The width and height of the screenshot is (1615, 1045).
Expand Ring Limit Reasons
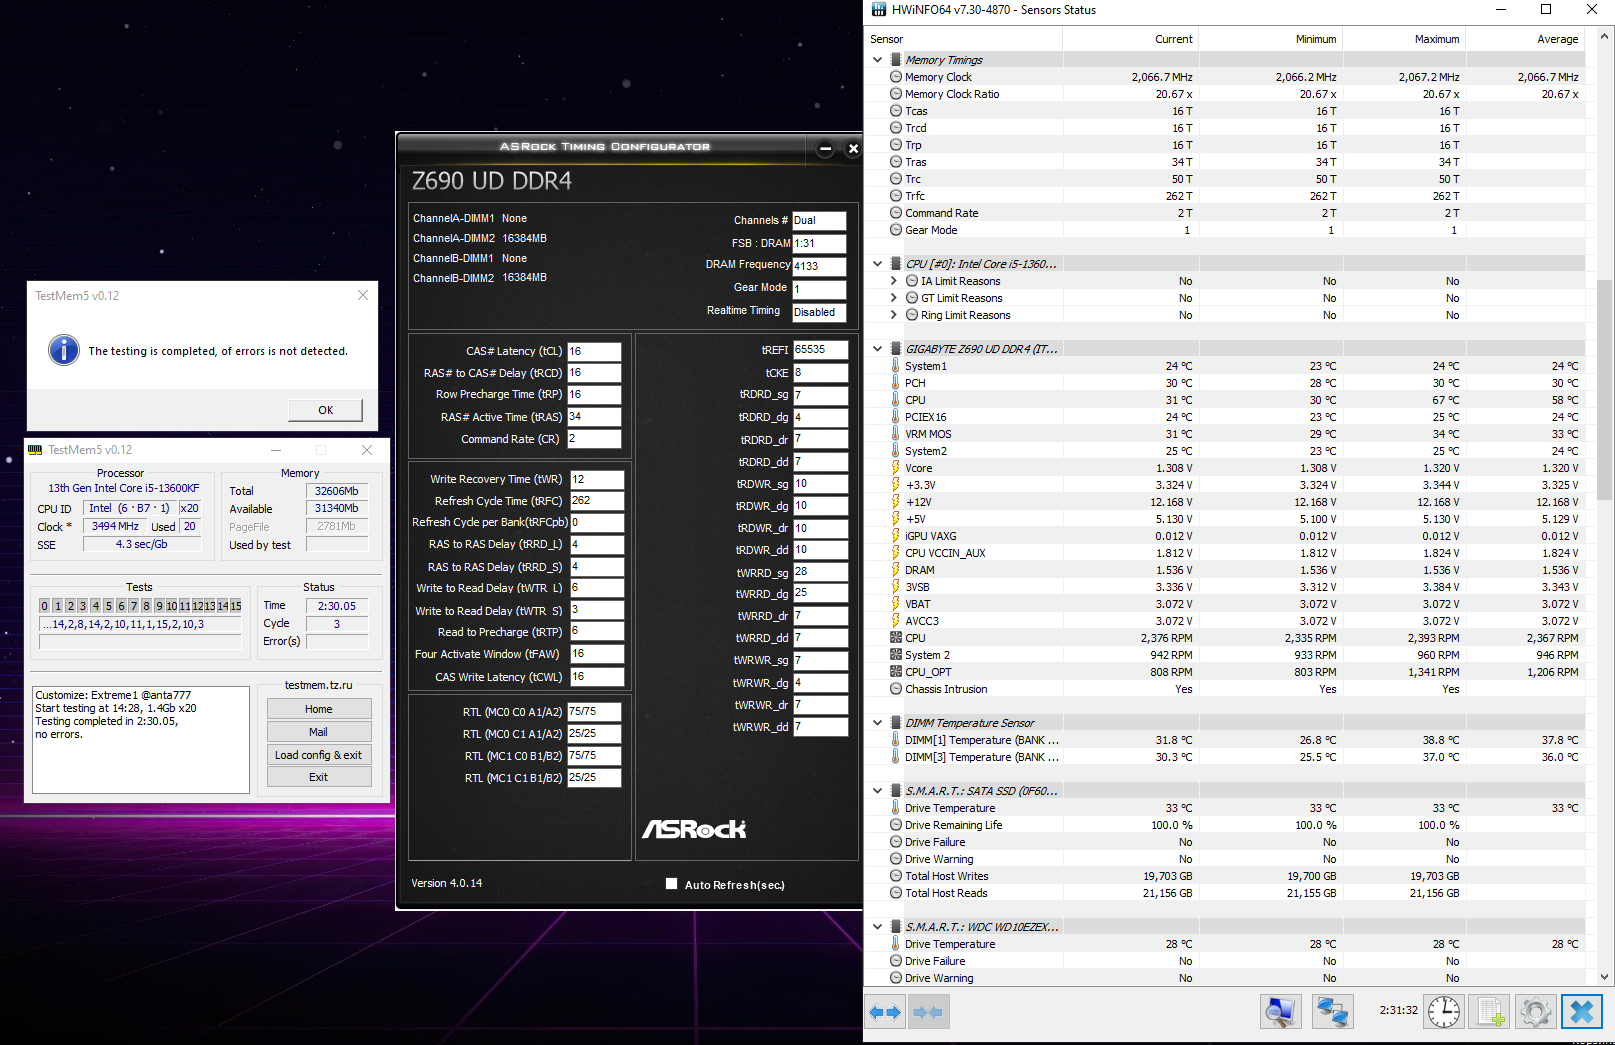click(x=894, y=315)
